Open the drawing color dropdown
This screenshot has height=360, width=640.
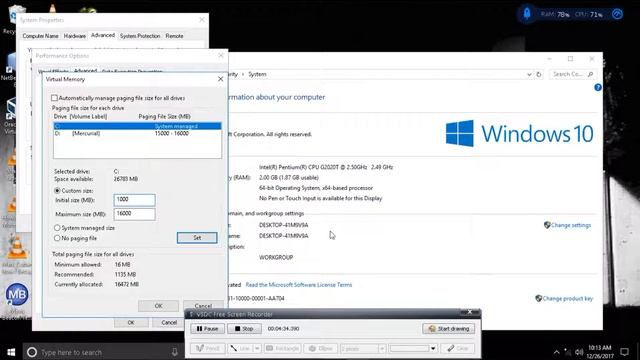[433, 349]
